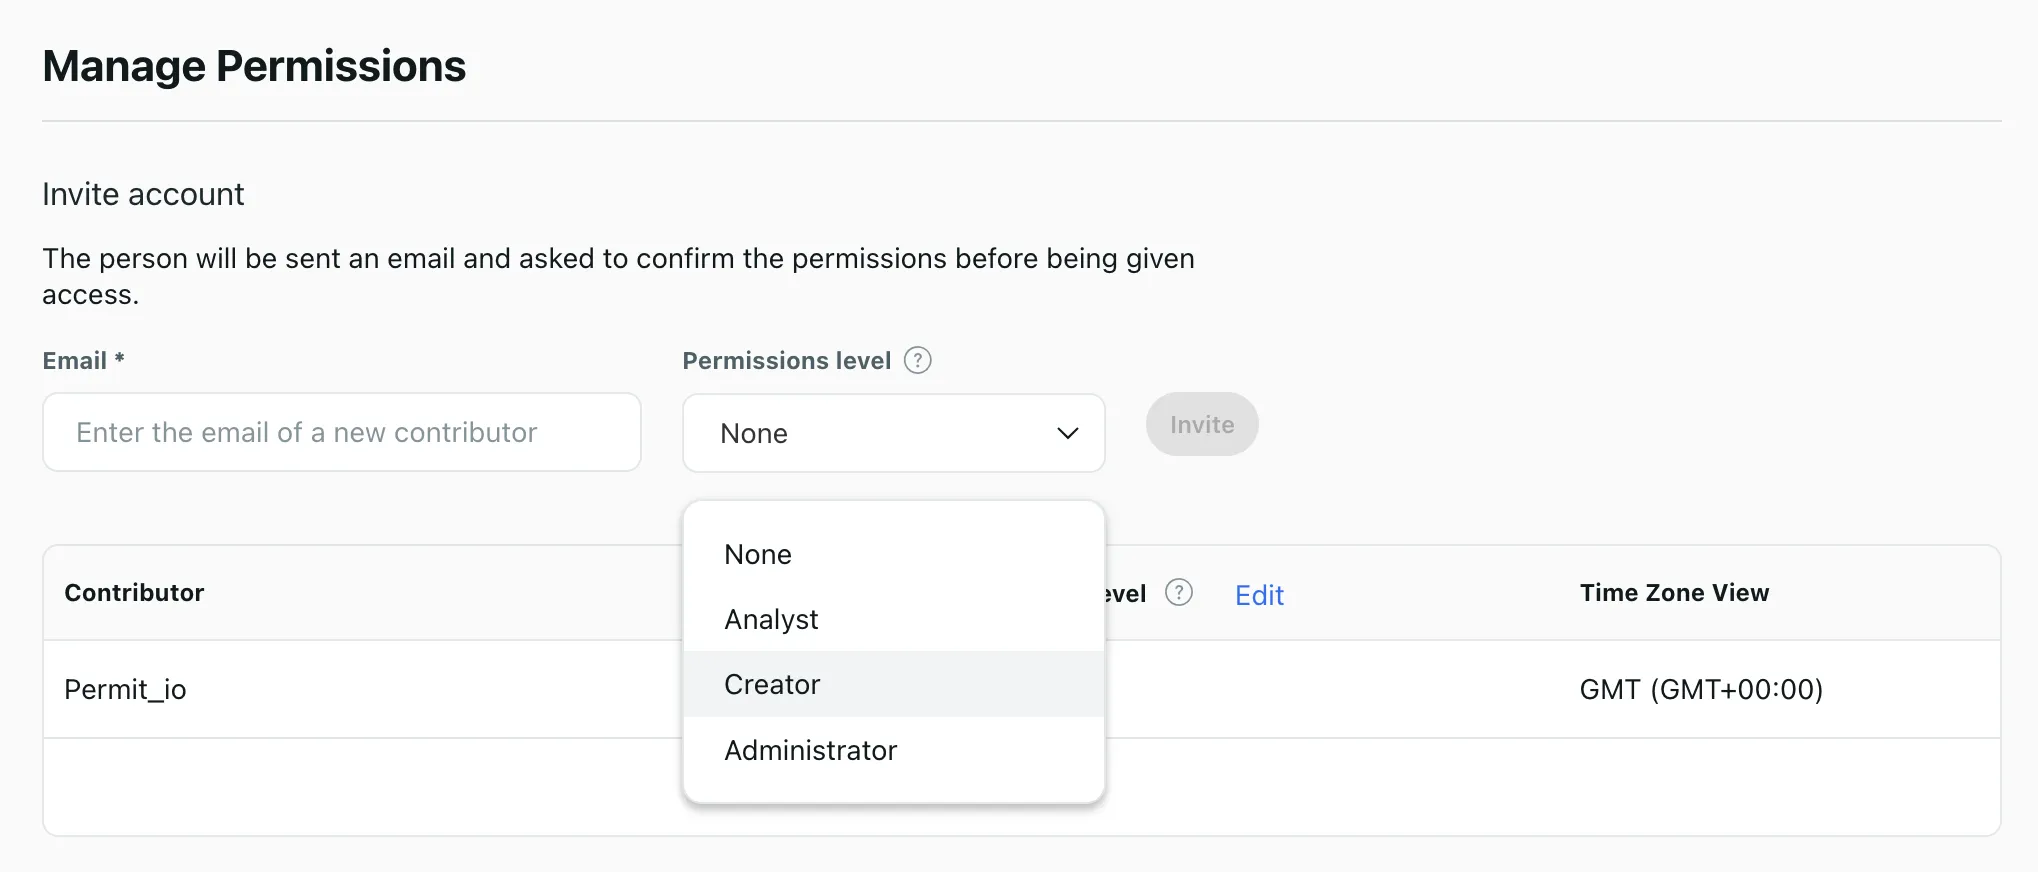The width and height of the screenshot is (2038, 872).
Task: Click the Permissions level label text
Action: coord(786,361)
